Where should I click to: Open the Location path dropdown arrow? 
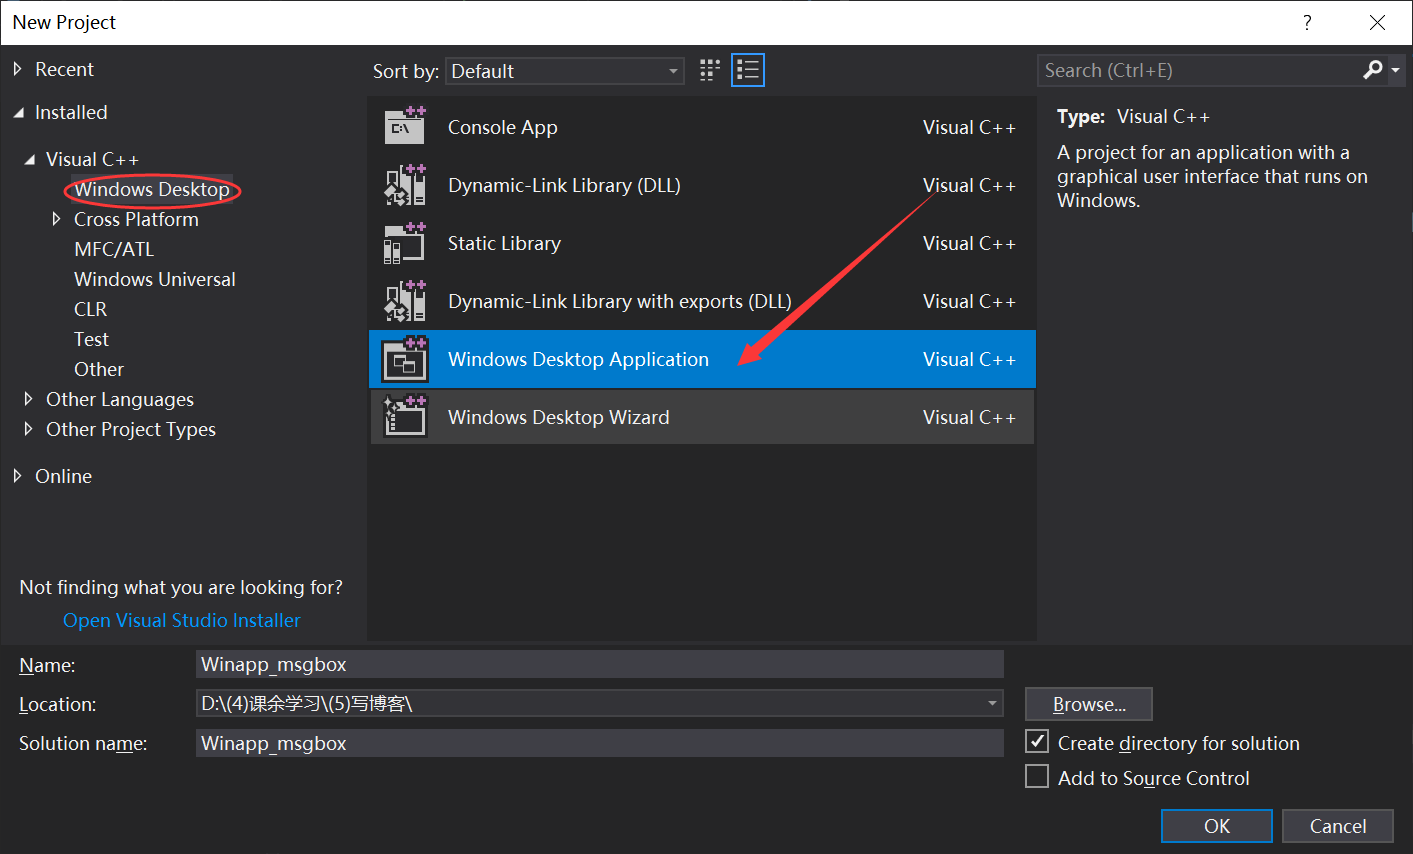(x=993, y=703)
